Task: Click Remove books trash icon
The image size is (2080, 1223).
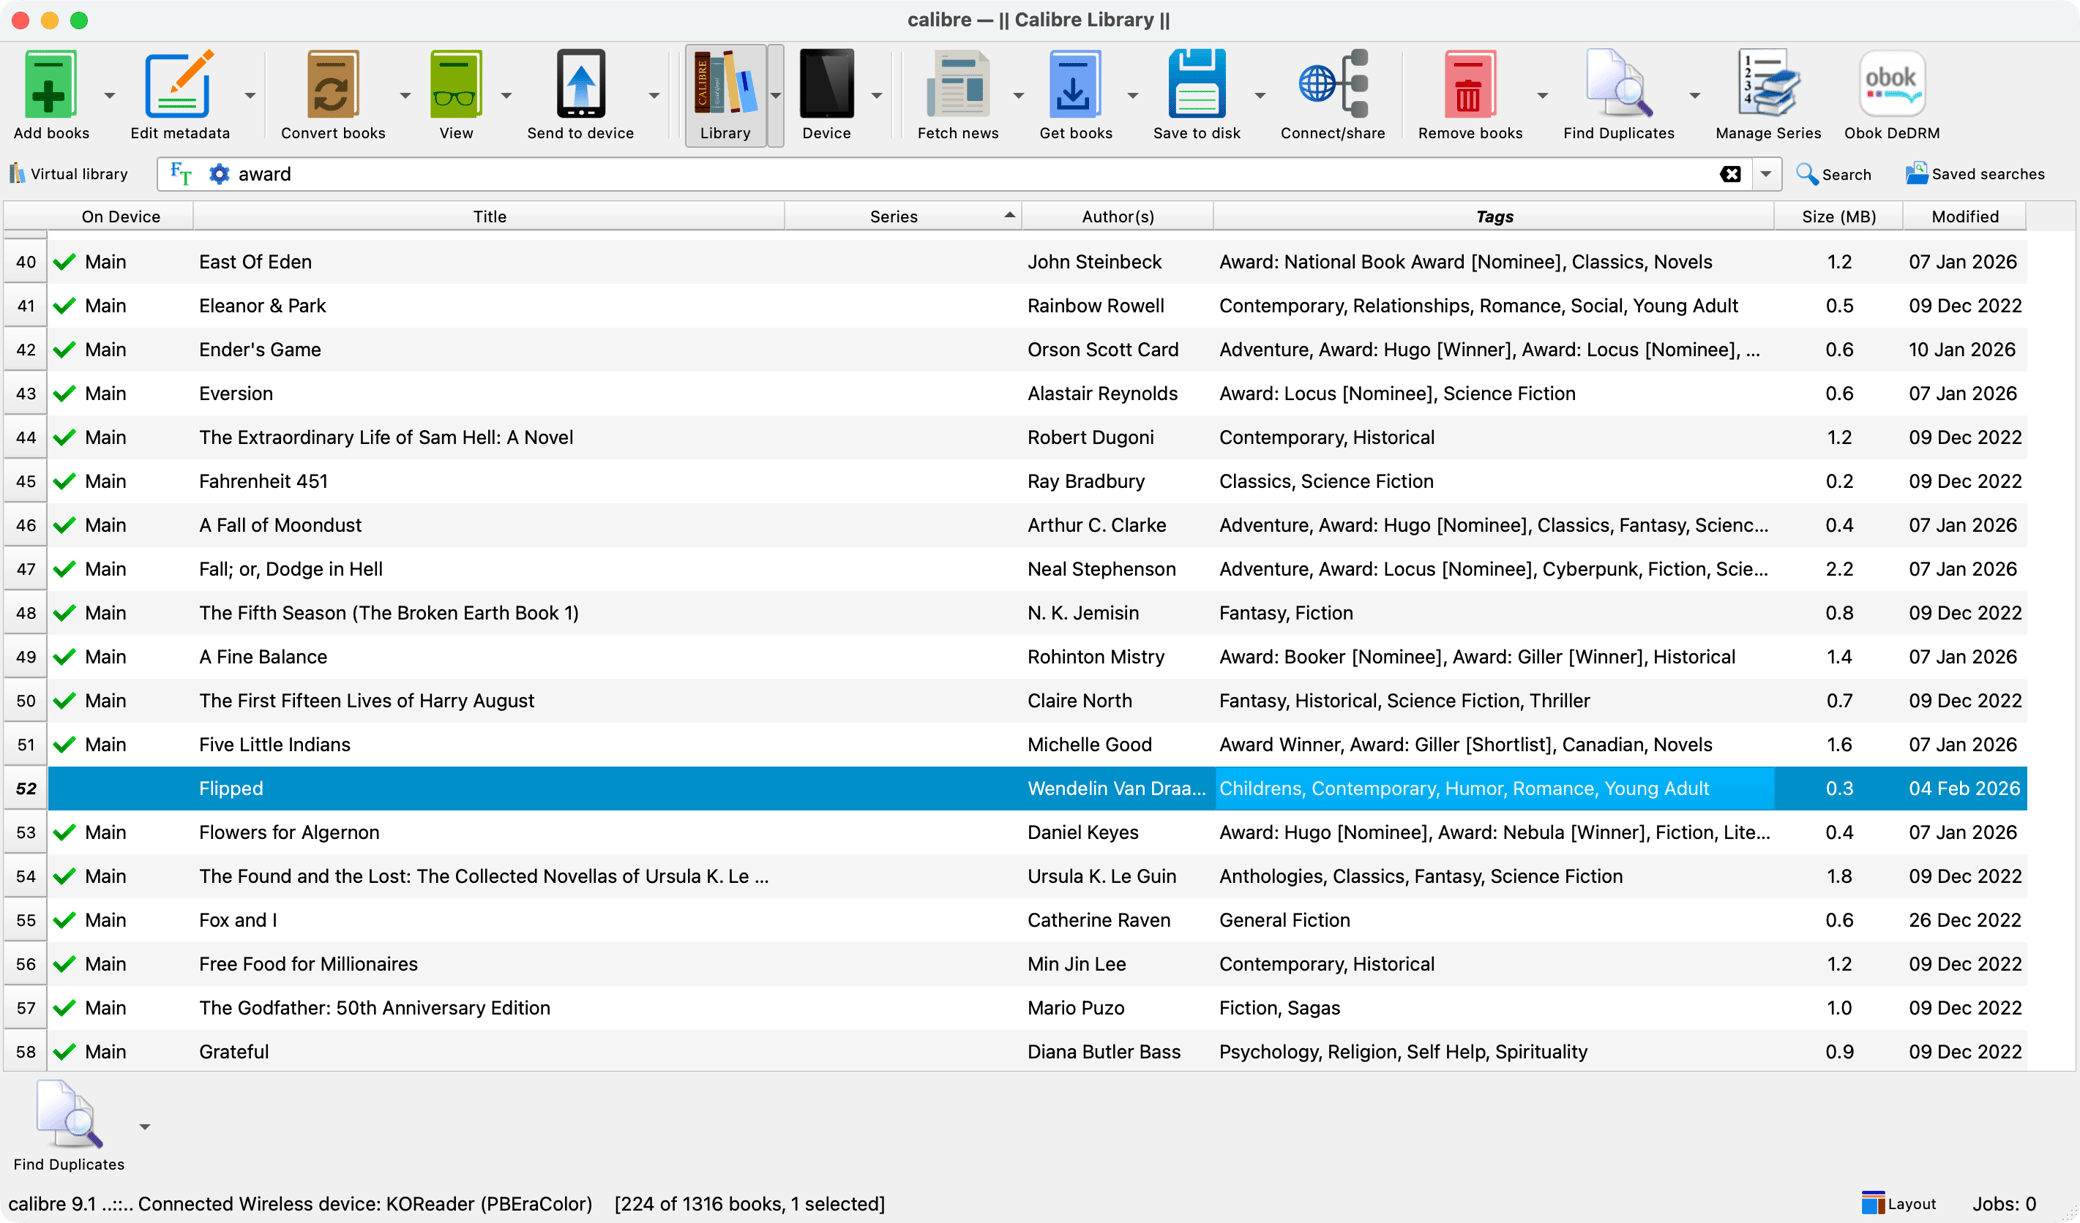Action: (1469, 86)
